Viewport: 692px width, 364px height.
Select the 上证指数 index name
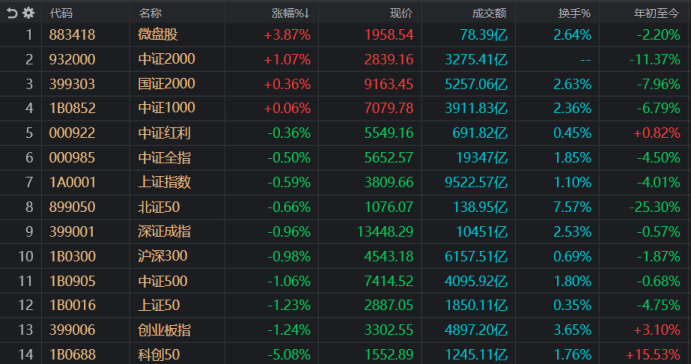[164, 182]
